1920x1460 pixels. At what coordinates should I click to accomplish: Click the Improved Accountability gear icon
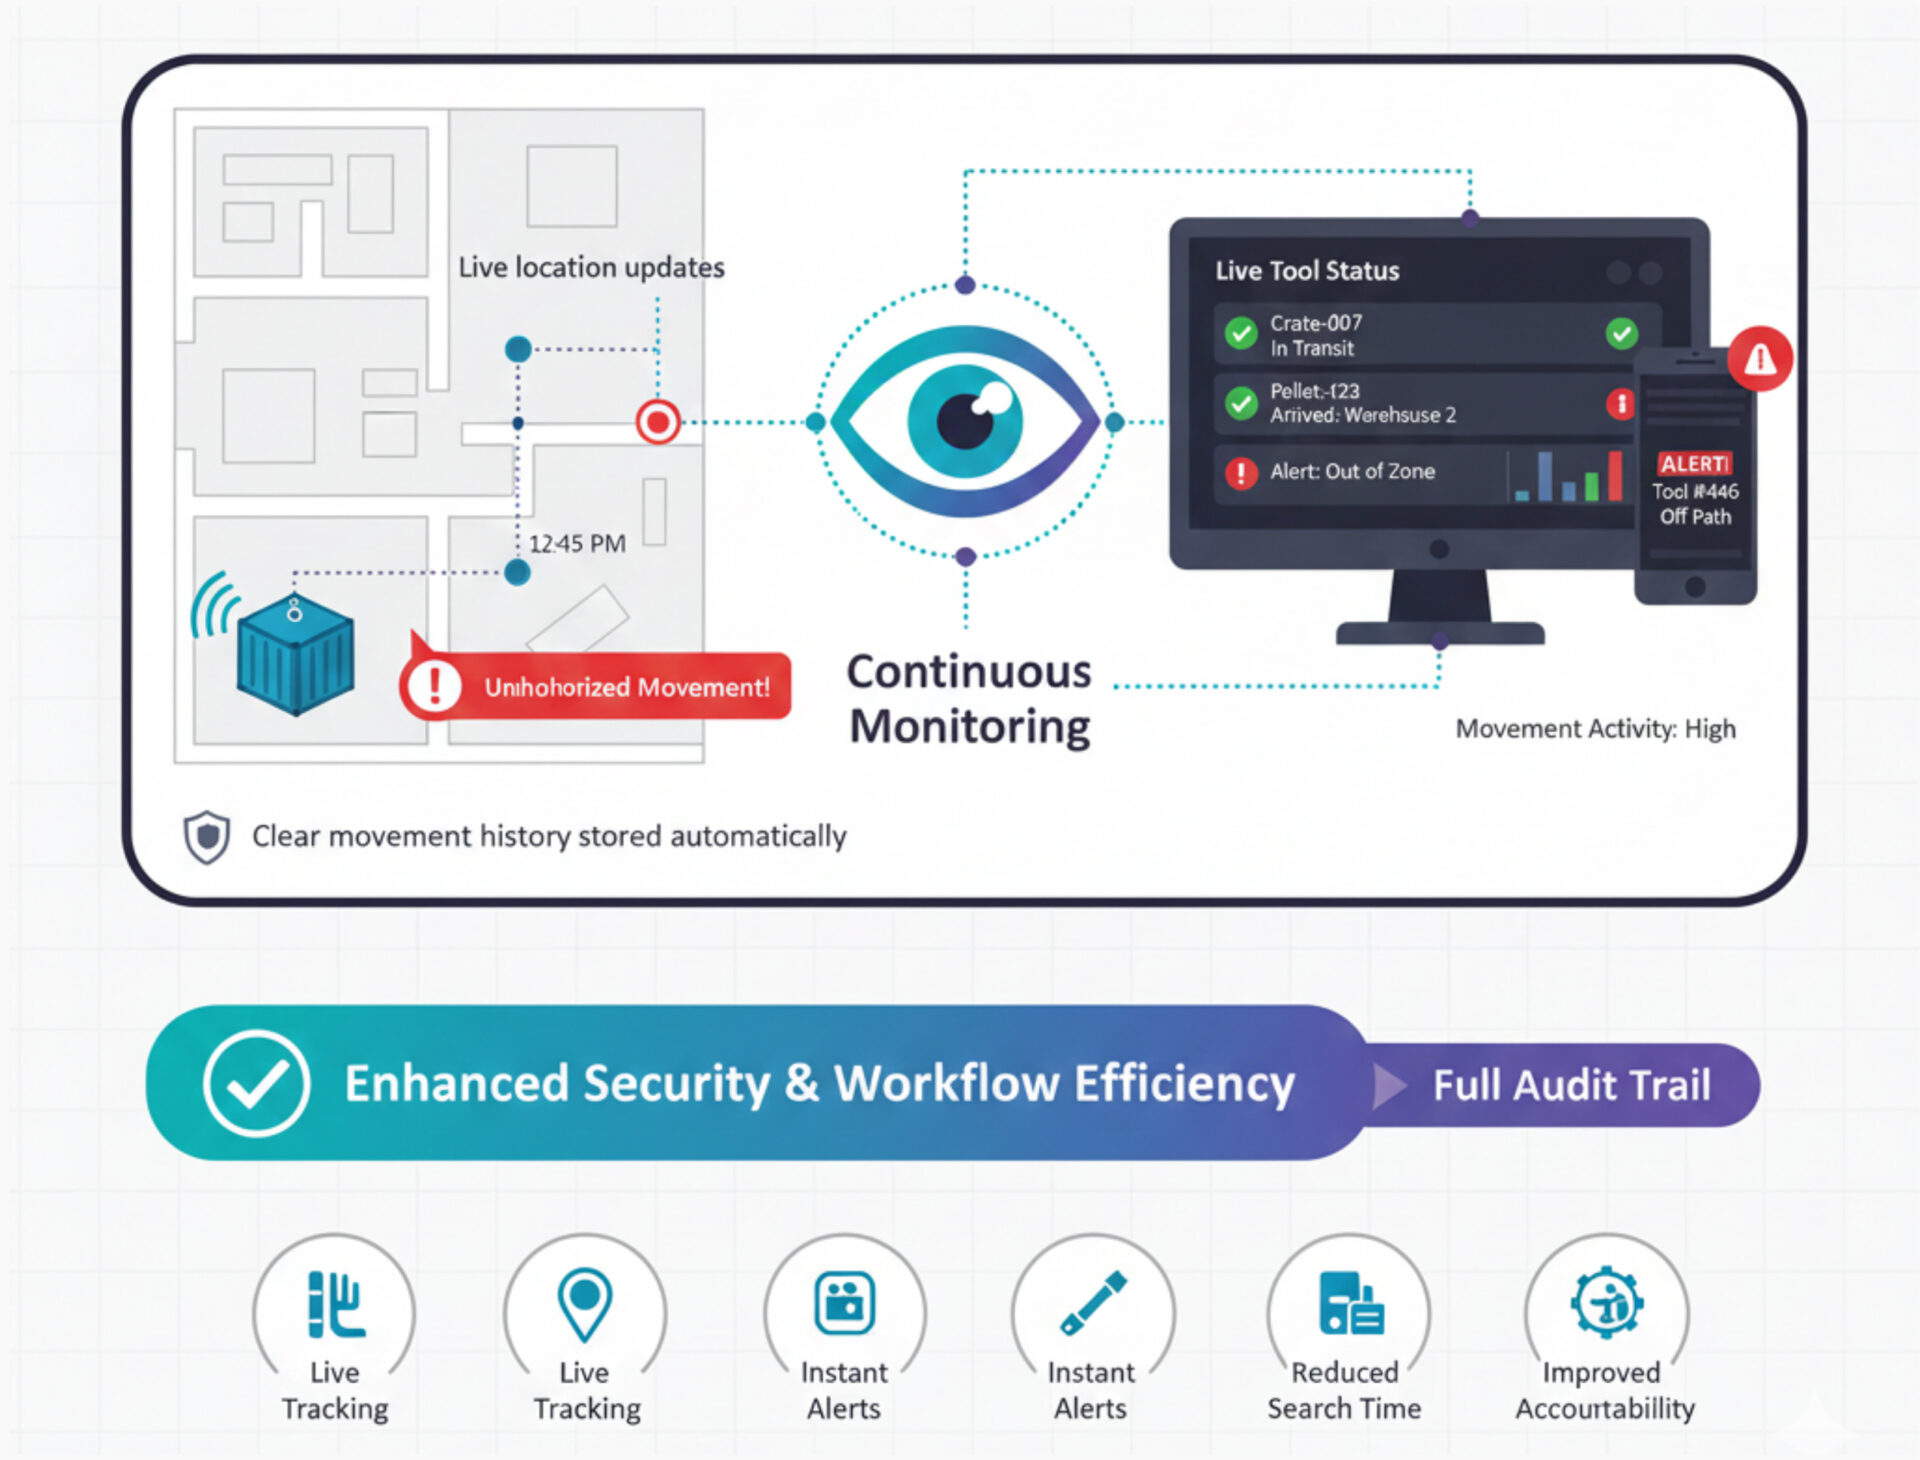click(1606, 1302)
